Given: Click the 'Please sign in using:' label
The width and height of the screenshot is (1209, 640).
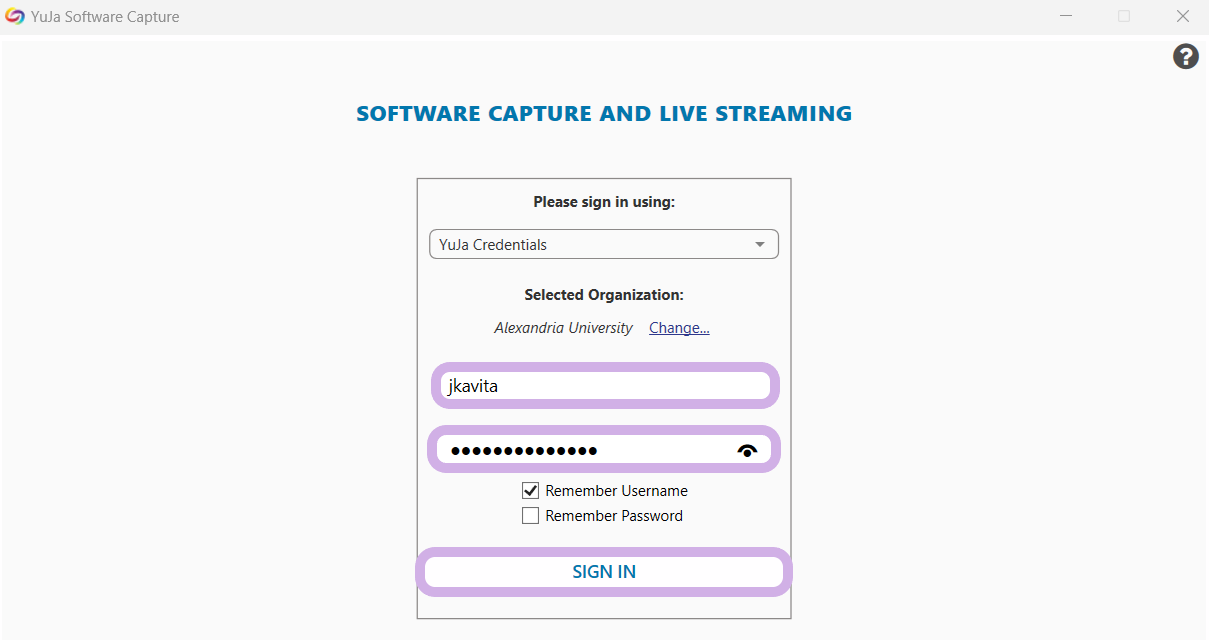Looking at the screenshot, I should click(x=604, y=202).
